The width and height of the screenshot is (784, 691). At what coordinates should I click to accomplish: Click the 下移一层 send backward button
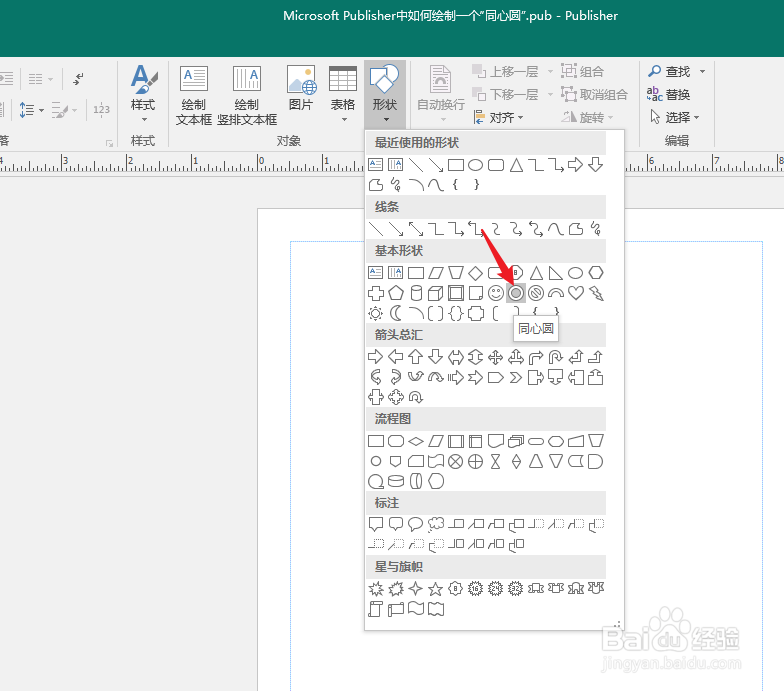point(506,94)
